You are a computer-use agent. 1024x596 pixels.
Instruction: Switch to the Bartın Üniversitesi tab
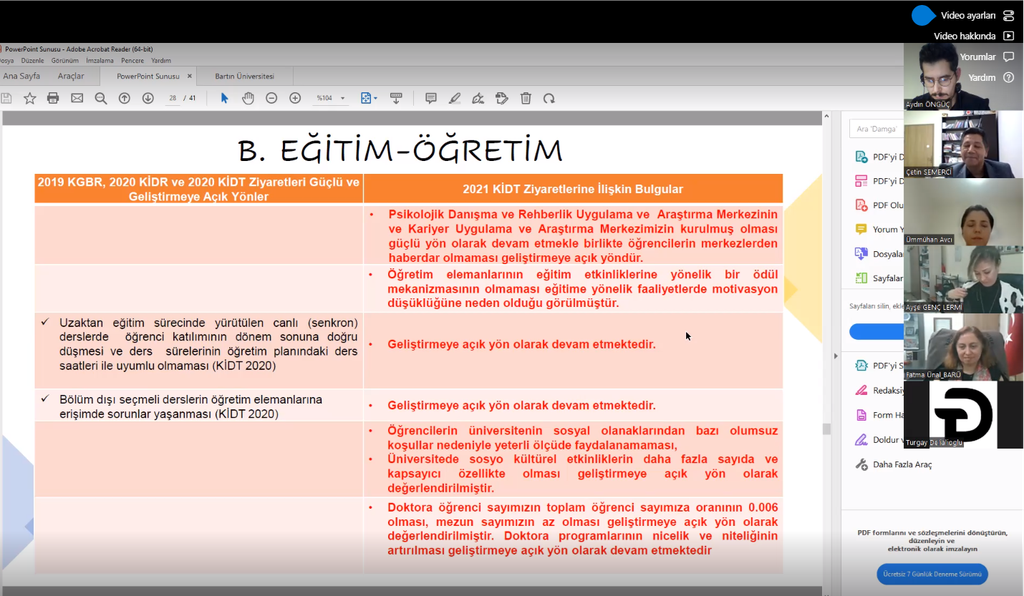click(244, 76)
